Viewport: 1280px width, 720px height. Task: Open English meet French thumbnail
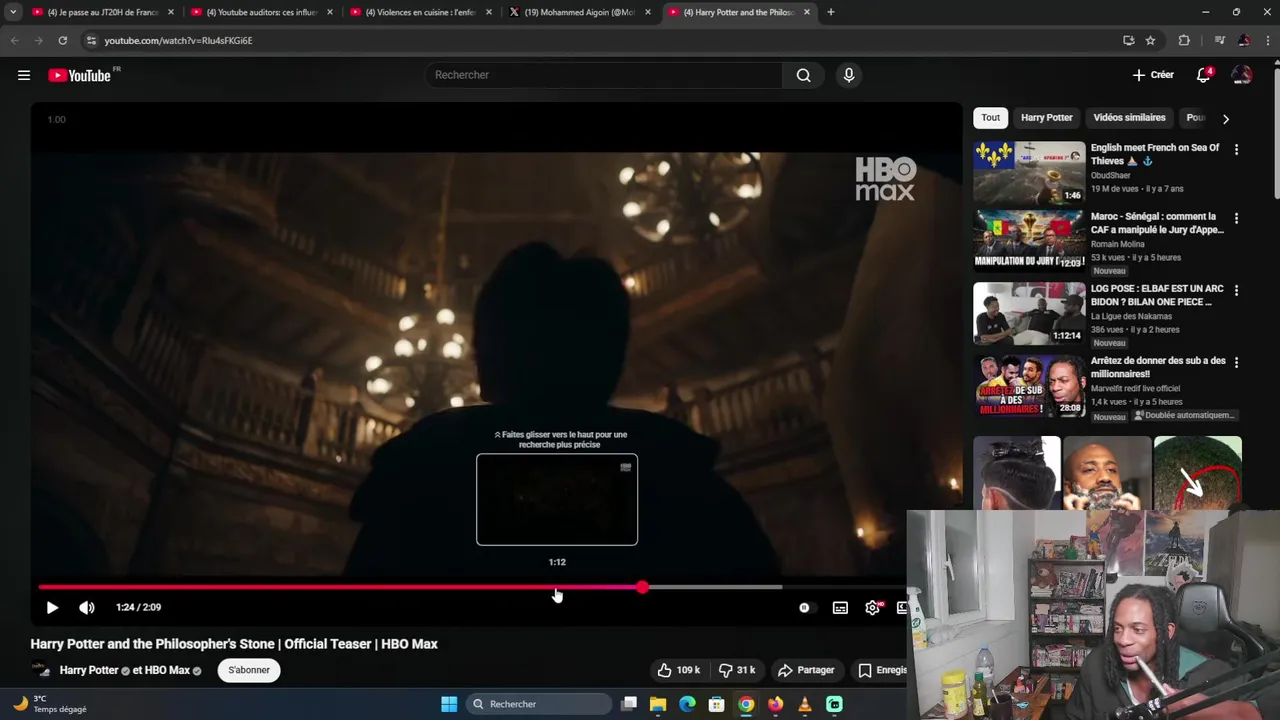point(1029,172)
